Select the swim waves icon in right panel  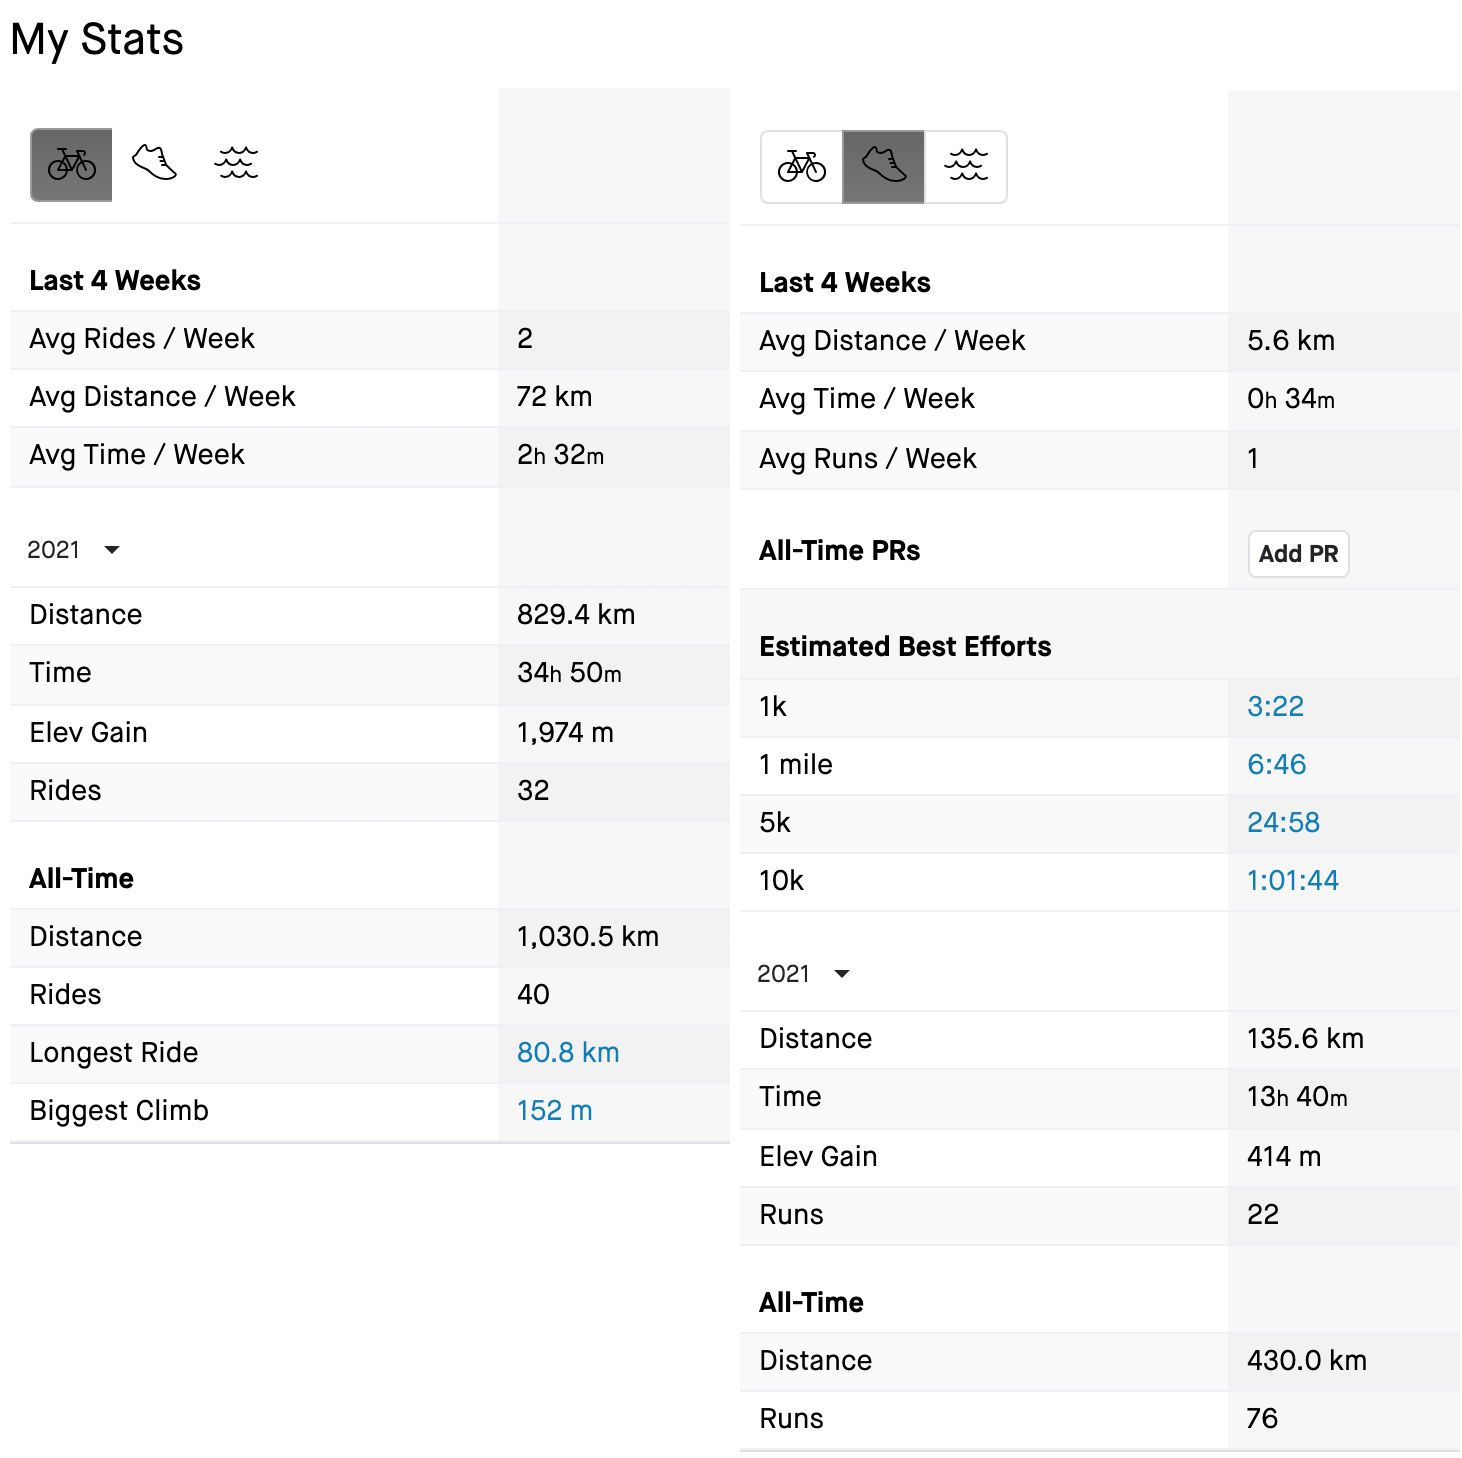(x=966, y=167)
